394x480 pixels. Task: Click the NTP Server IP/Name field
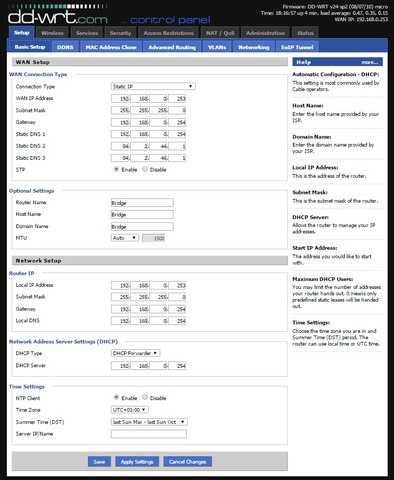coord(149,434)
